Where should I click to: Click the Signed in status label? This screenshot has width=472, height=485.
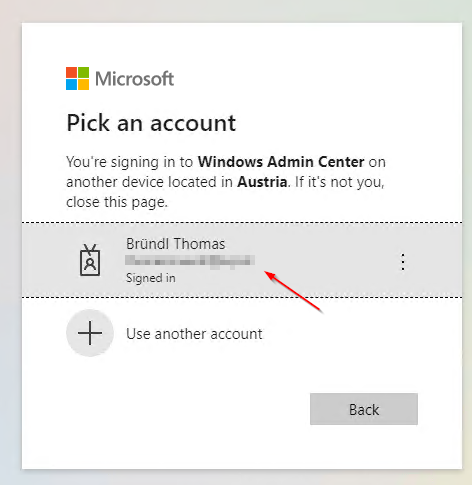pos(151,278)
